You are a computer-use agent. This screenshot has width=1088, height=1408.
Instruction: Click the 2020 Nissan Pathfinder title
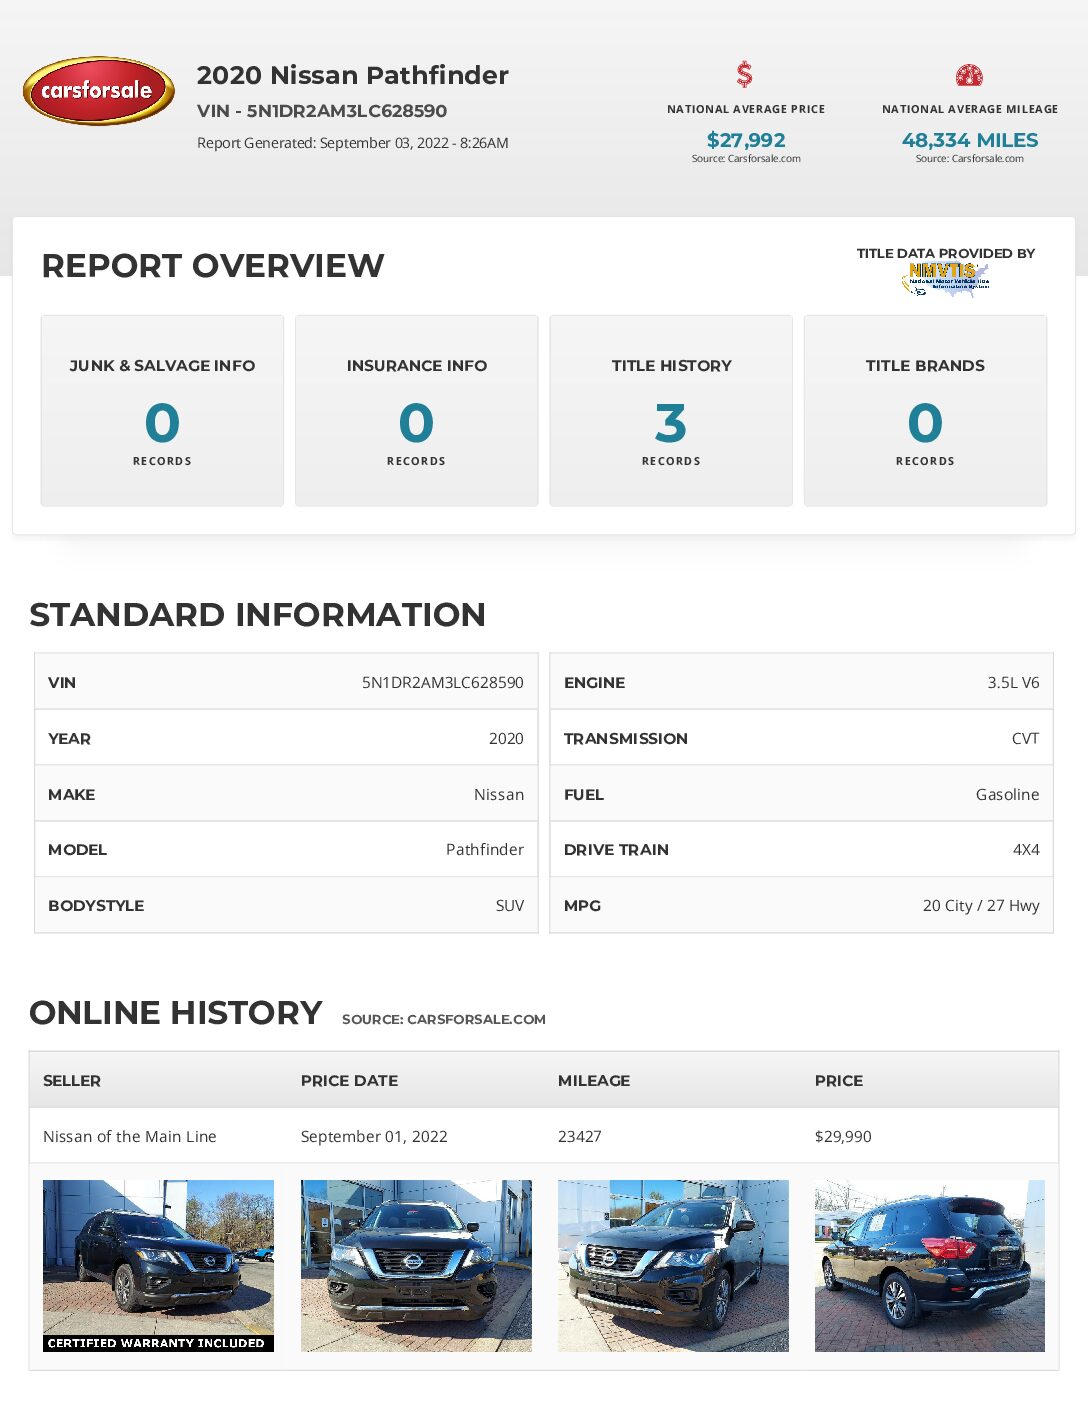[x=353, y=75]
